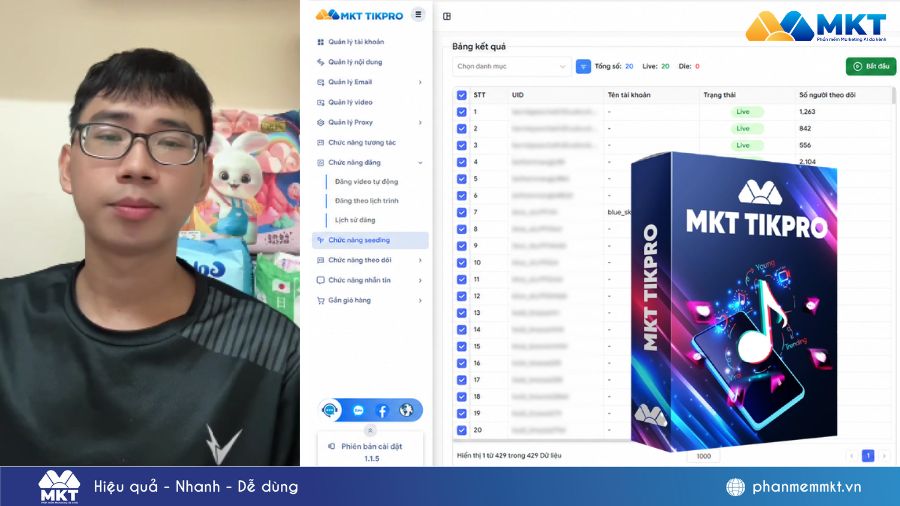This screenshot has width=900, height=506.
Task: Click follower count 556
Action: click(805, 145)
